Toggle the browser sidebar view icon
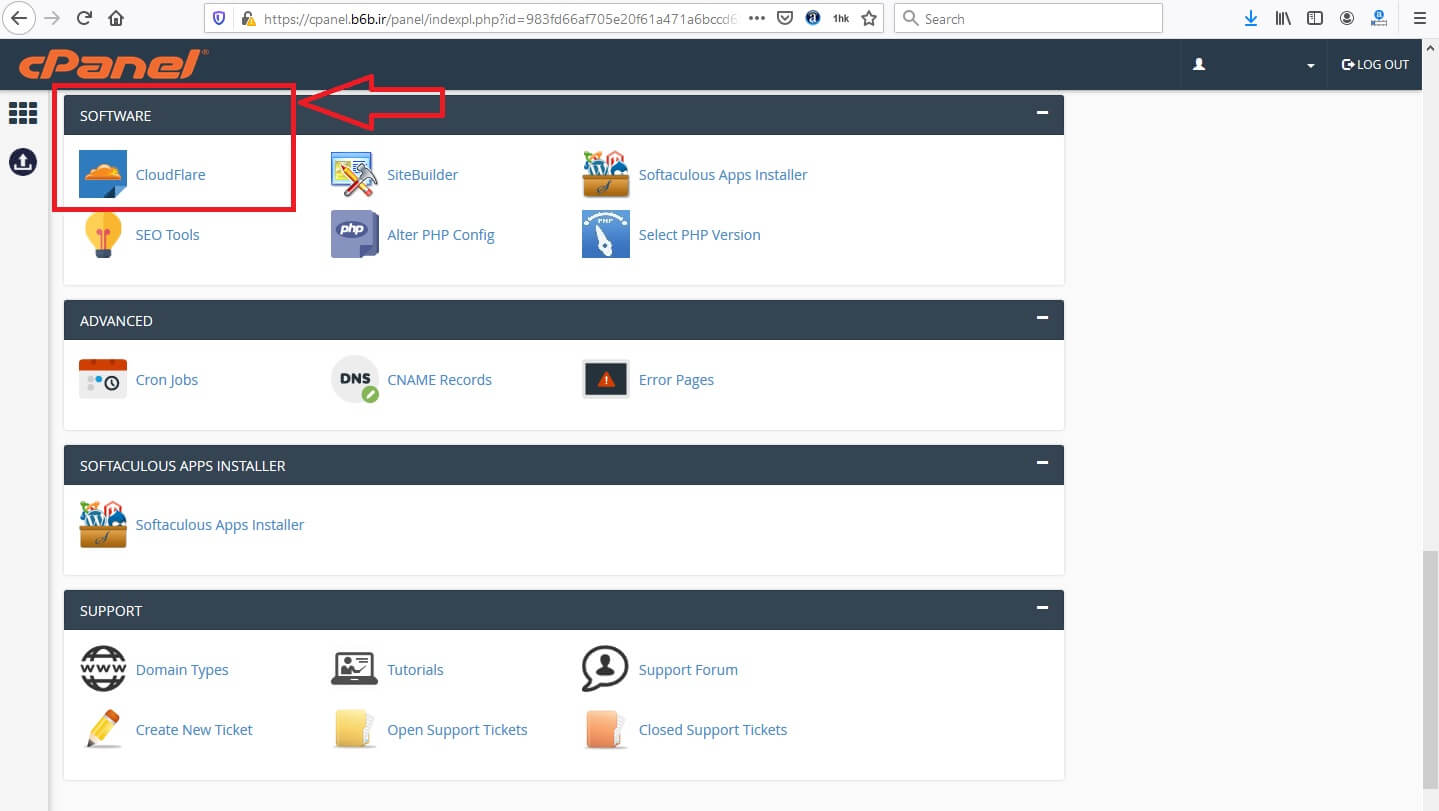1439x811 pixels. click(1316, 18)
